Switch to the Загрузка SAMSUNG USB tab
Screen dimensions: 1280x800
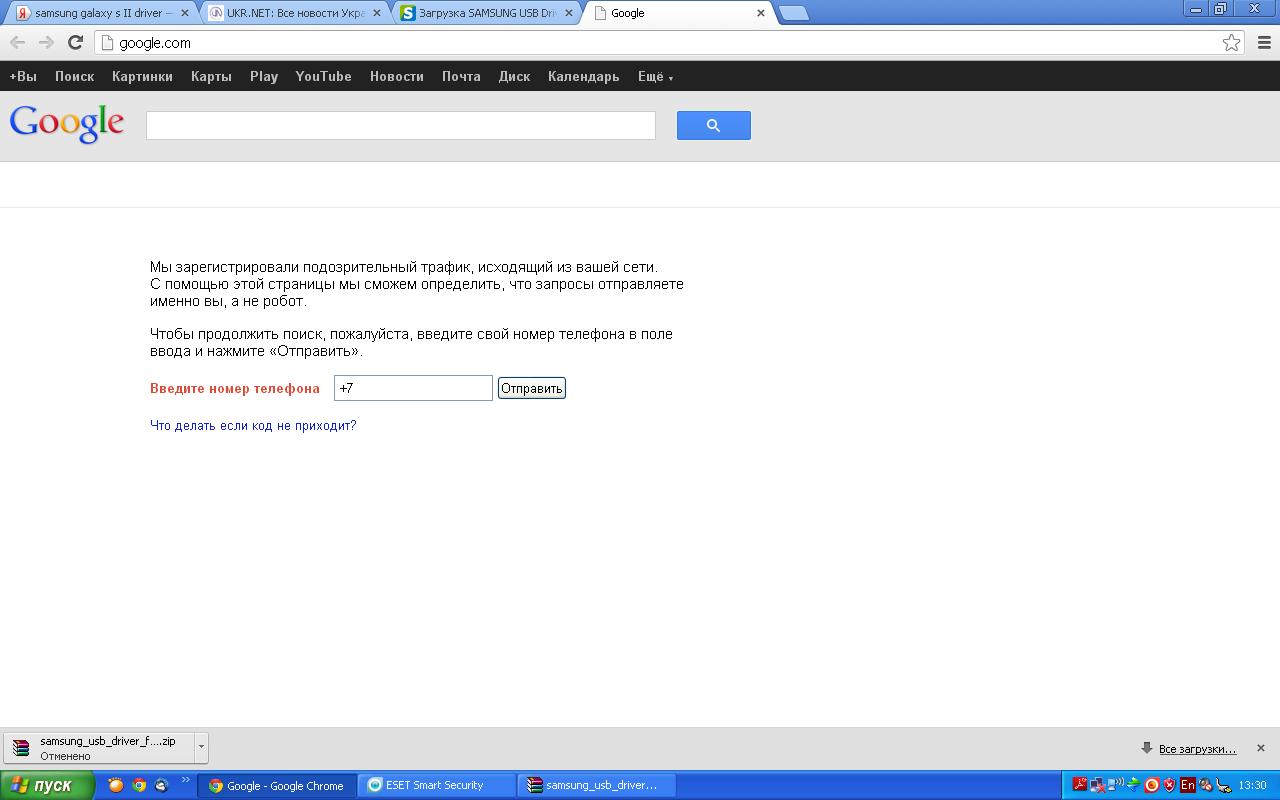488,13
